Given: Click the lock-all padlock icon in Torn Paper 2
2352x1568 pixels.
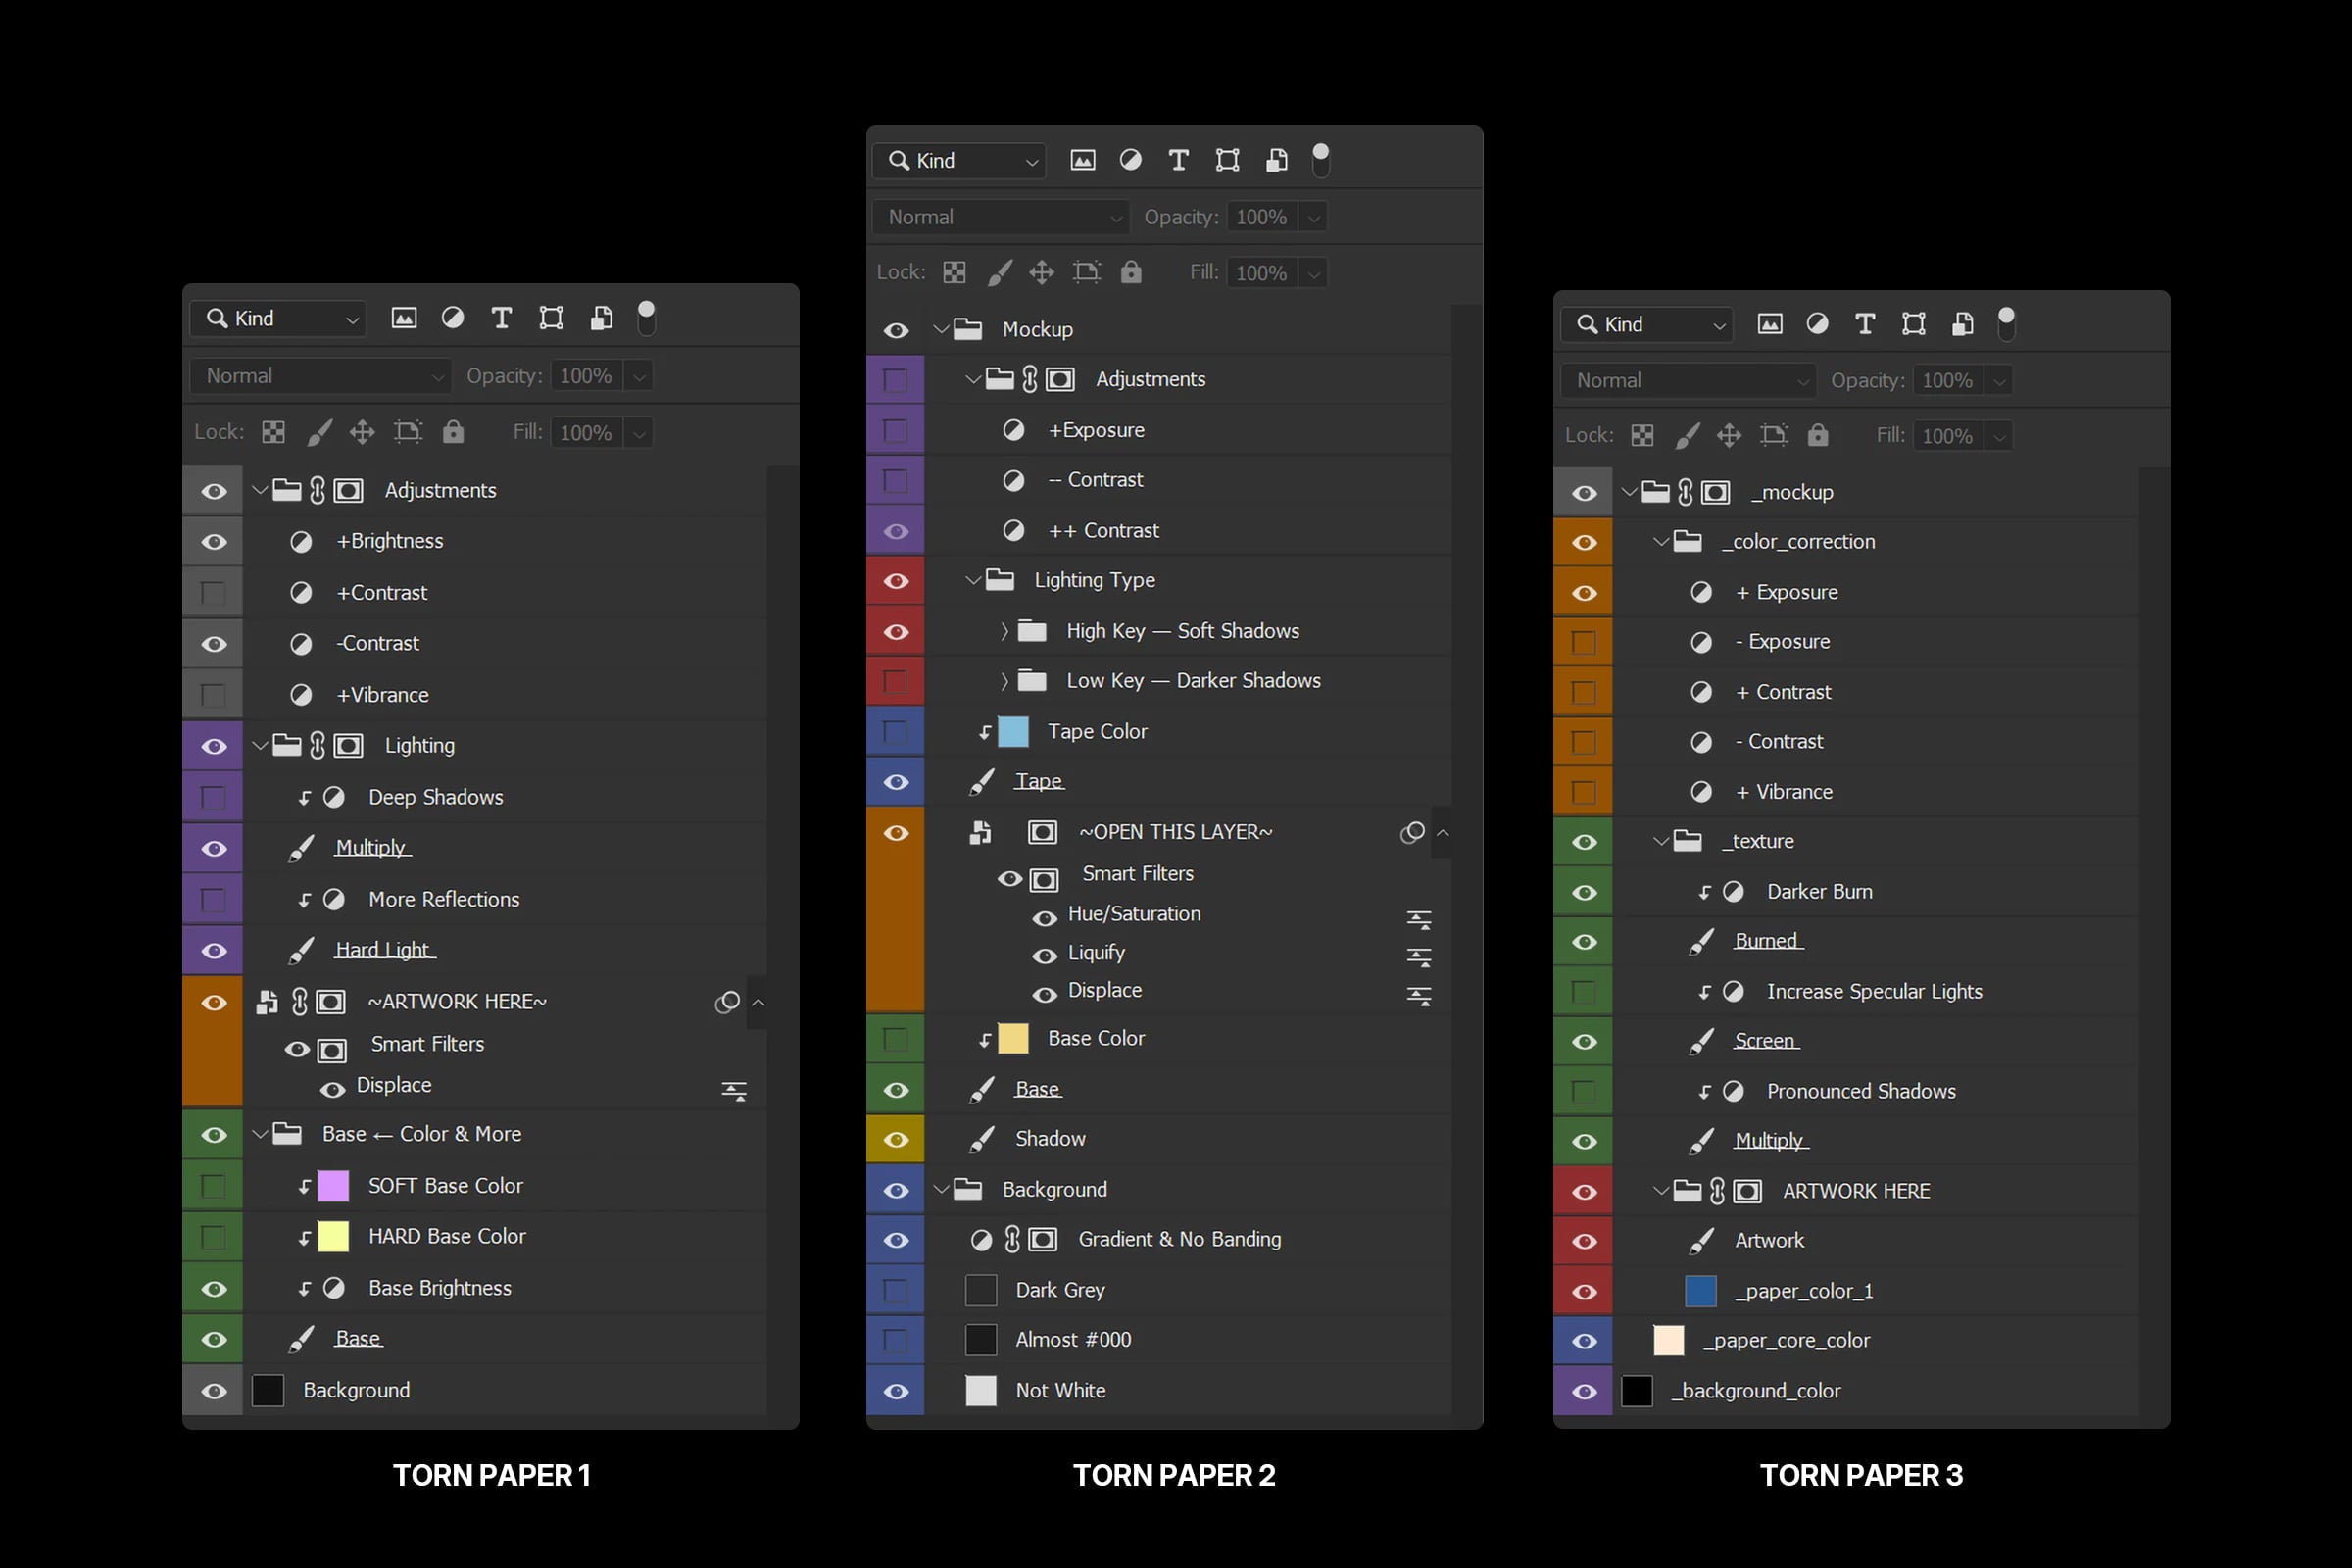Looking at the screenshot, I should (1131, 272).
